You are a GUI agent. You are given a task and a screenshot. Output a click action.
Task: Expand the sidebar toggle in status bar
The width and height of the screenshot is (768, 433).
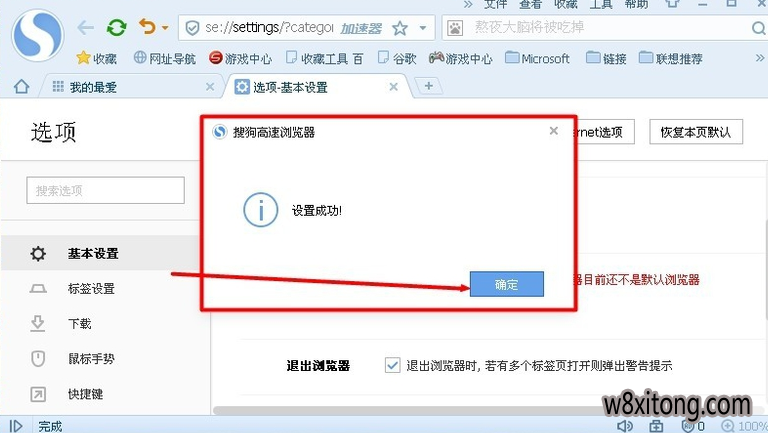coord(16,426)
